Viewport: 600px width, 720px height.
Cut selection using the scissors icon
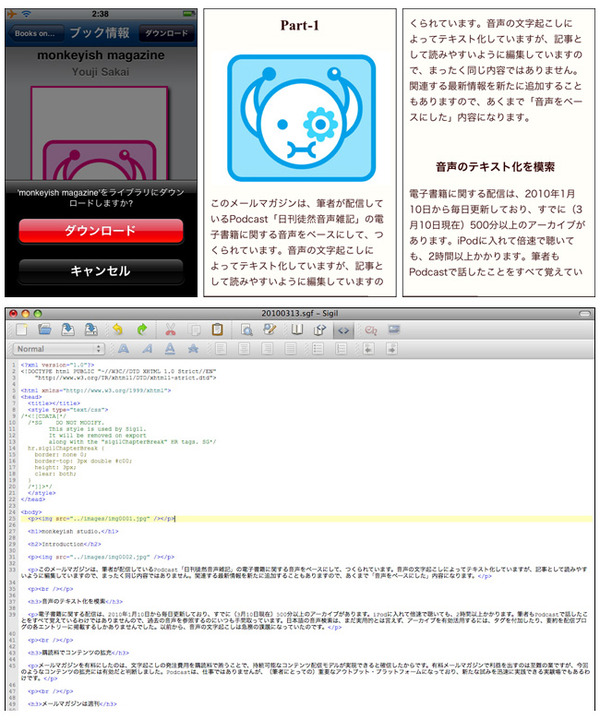tap(170, 329)
